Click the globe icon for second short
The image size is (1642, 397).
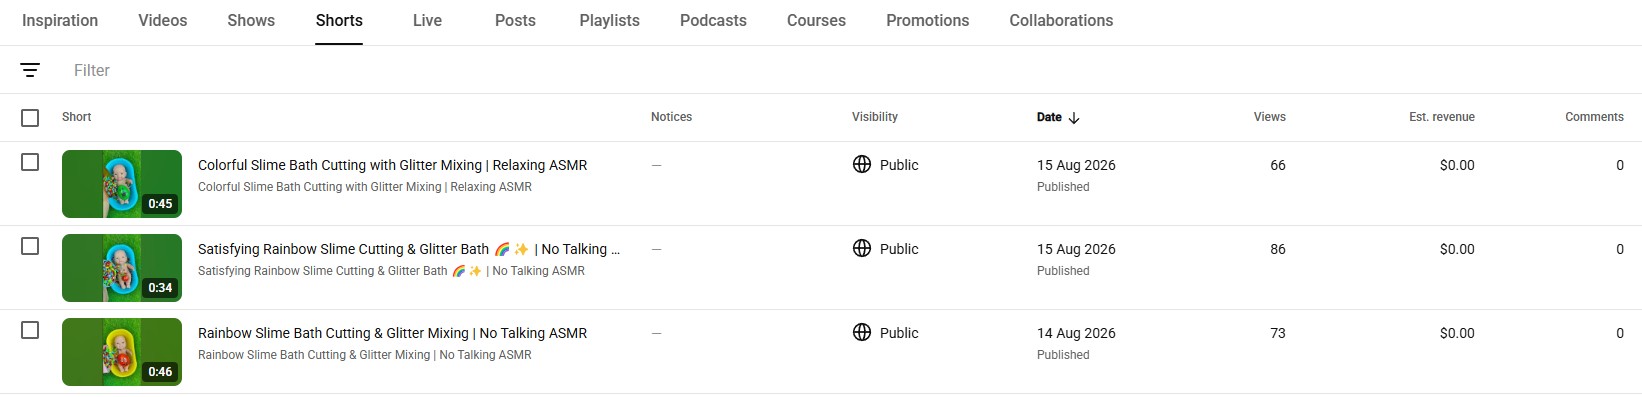(x=862, y=248)
